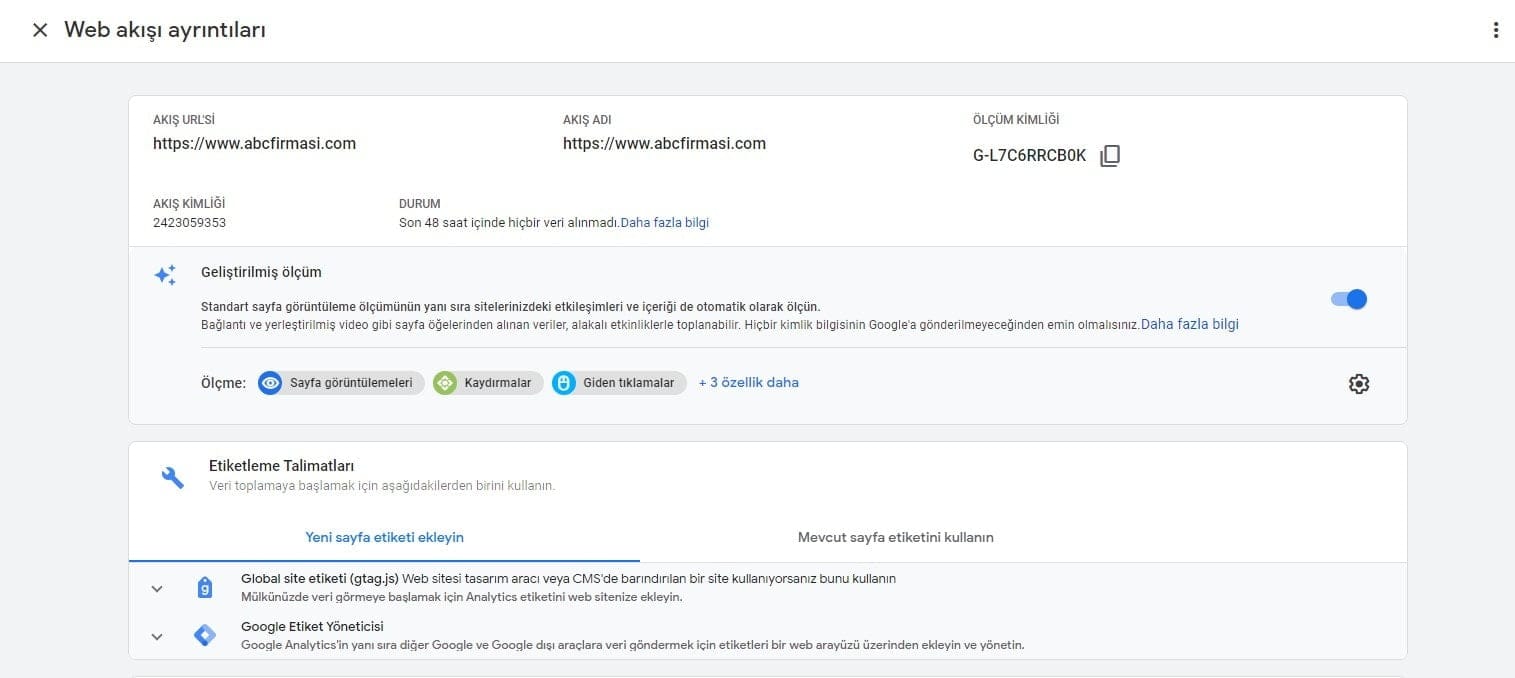Close the Web akışı ayrıntıları panel
This screenshot has width=1515, height=678.
[x=40, y=30]
